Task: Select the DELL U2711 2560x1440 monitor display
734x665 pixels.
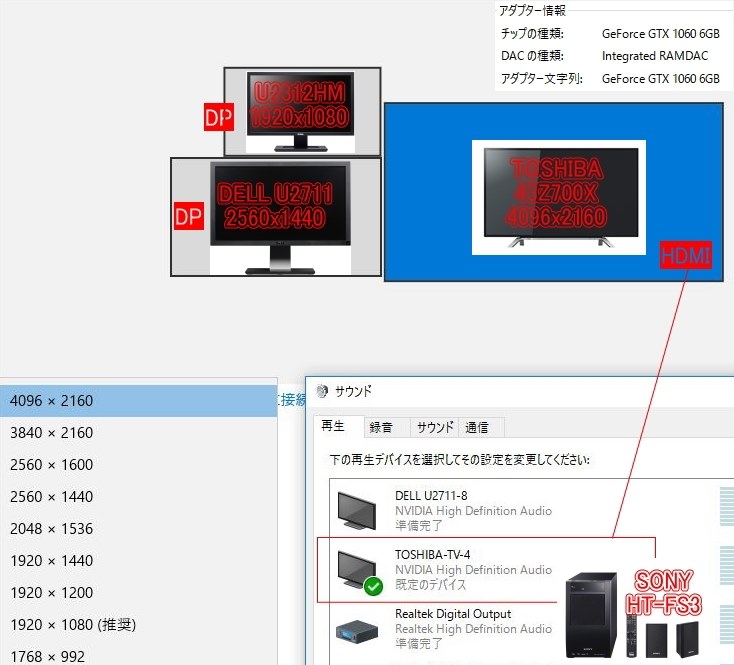Action: coord(276,217)
